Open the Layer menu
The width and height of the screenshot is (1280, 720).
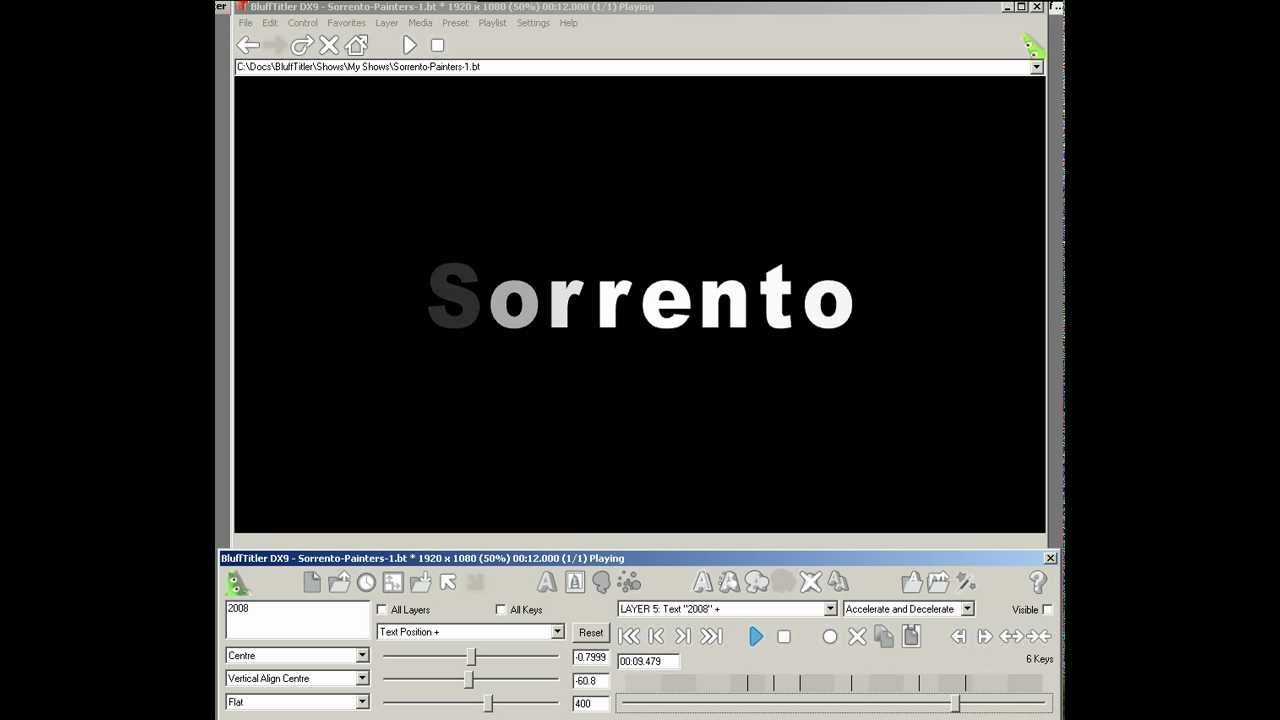tap(386, 23)
